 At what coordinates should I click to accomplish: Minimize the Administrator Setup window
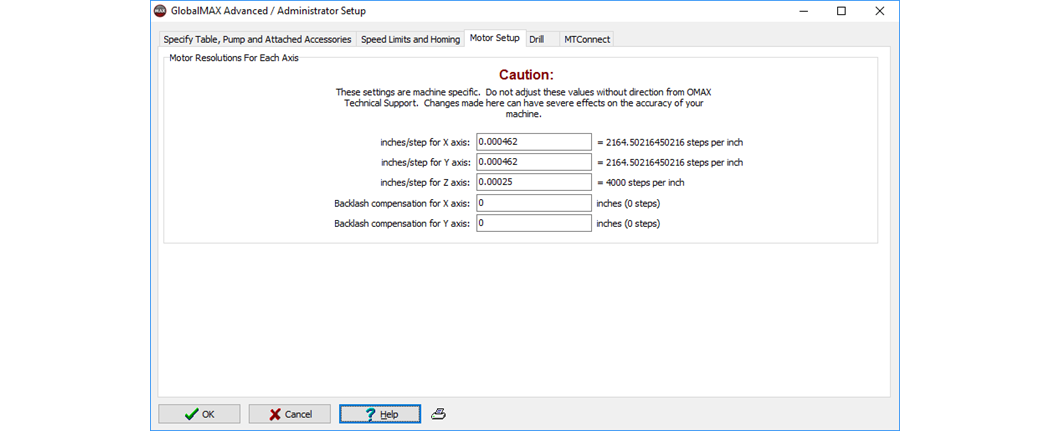pyautogui.click(x=802, y=11)
